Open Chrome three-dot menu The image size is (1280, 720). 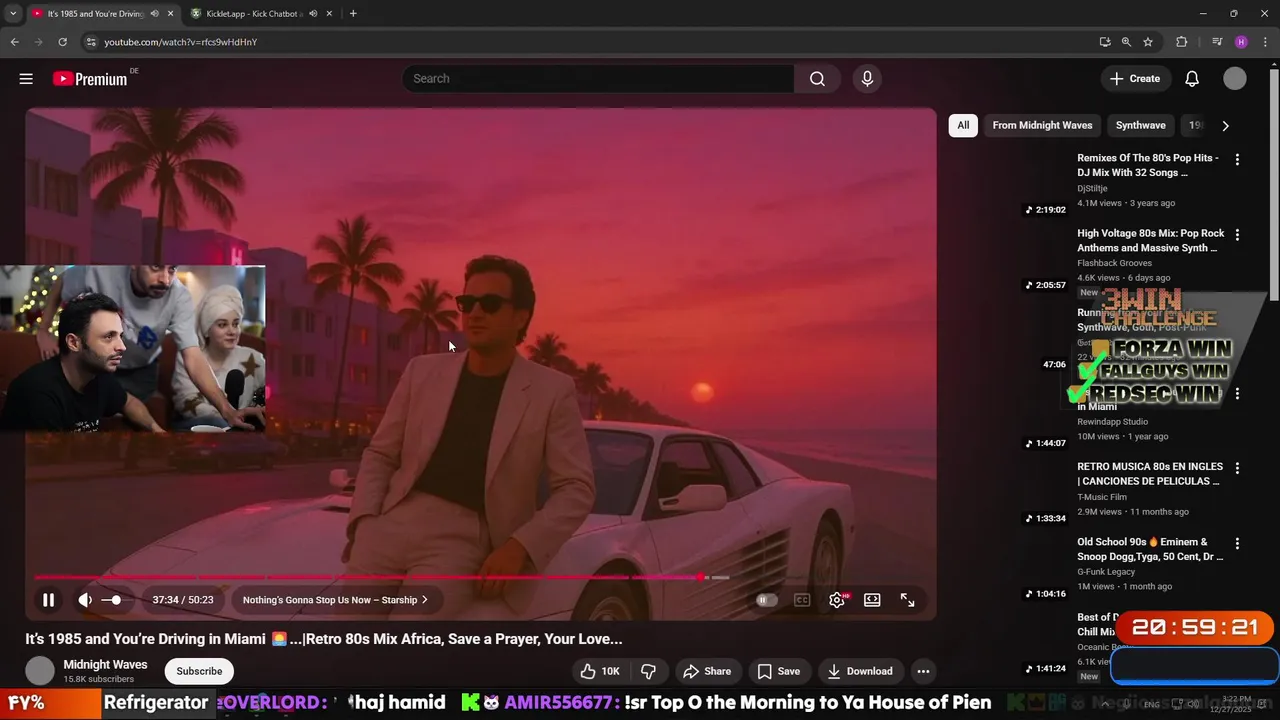tap(1266, 42)
